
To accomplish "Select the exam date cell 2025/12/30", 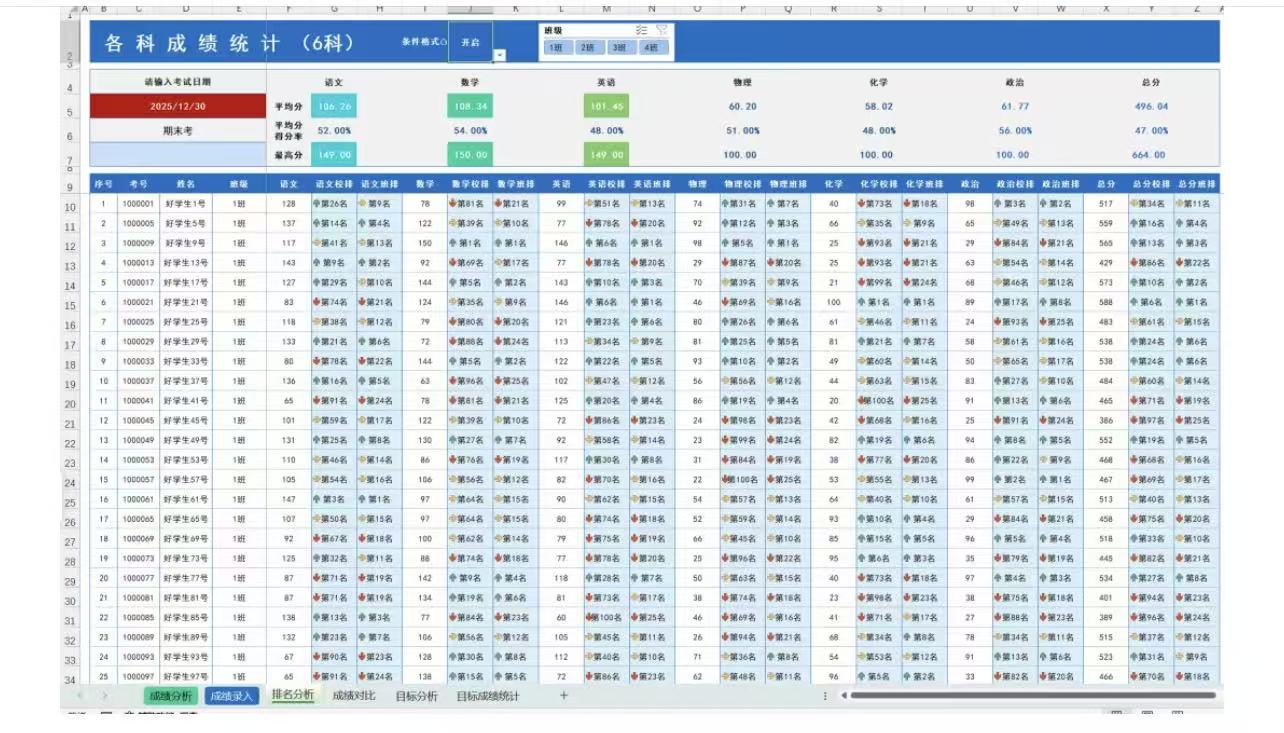I will tap(178, 106).
